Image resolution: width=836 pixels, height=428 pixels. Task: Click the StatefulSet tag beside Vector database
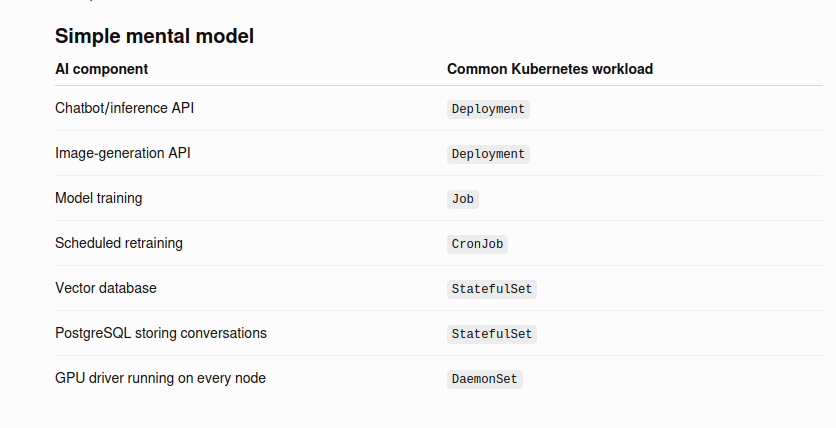492,289
